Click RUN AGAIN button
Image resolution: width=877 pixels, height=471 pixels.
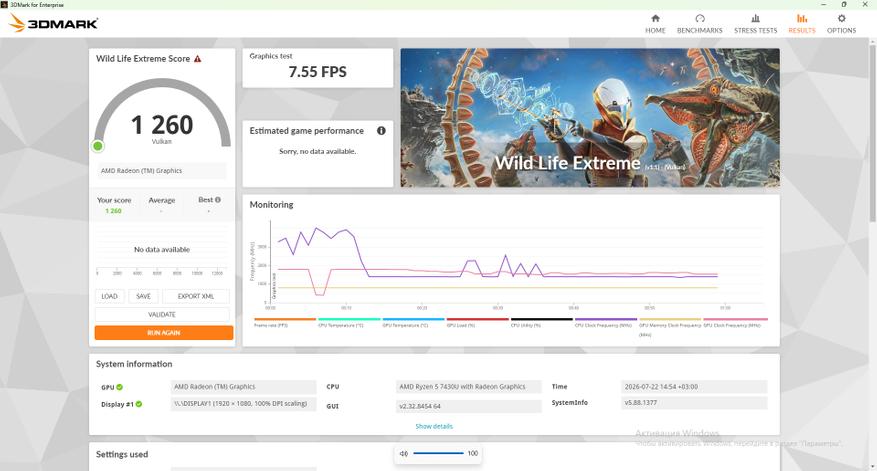164,333
